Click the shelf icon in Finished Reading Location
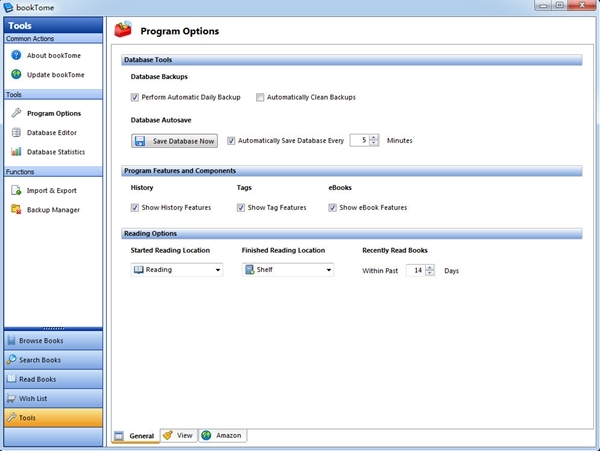 point(249,270)
